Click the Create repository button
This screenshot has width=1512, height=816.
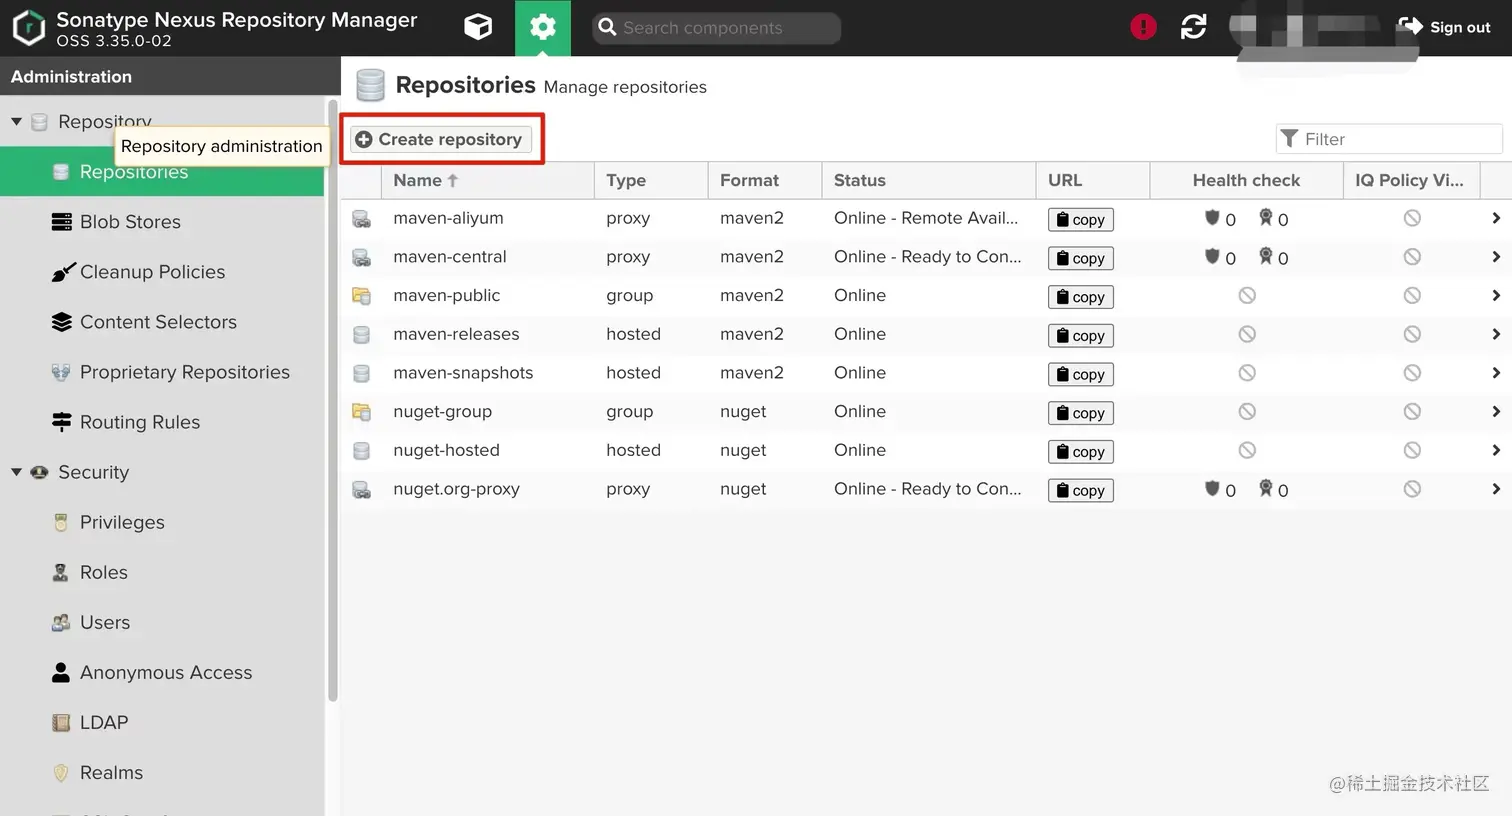440,139
